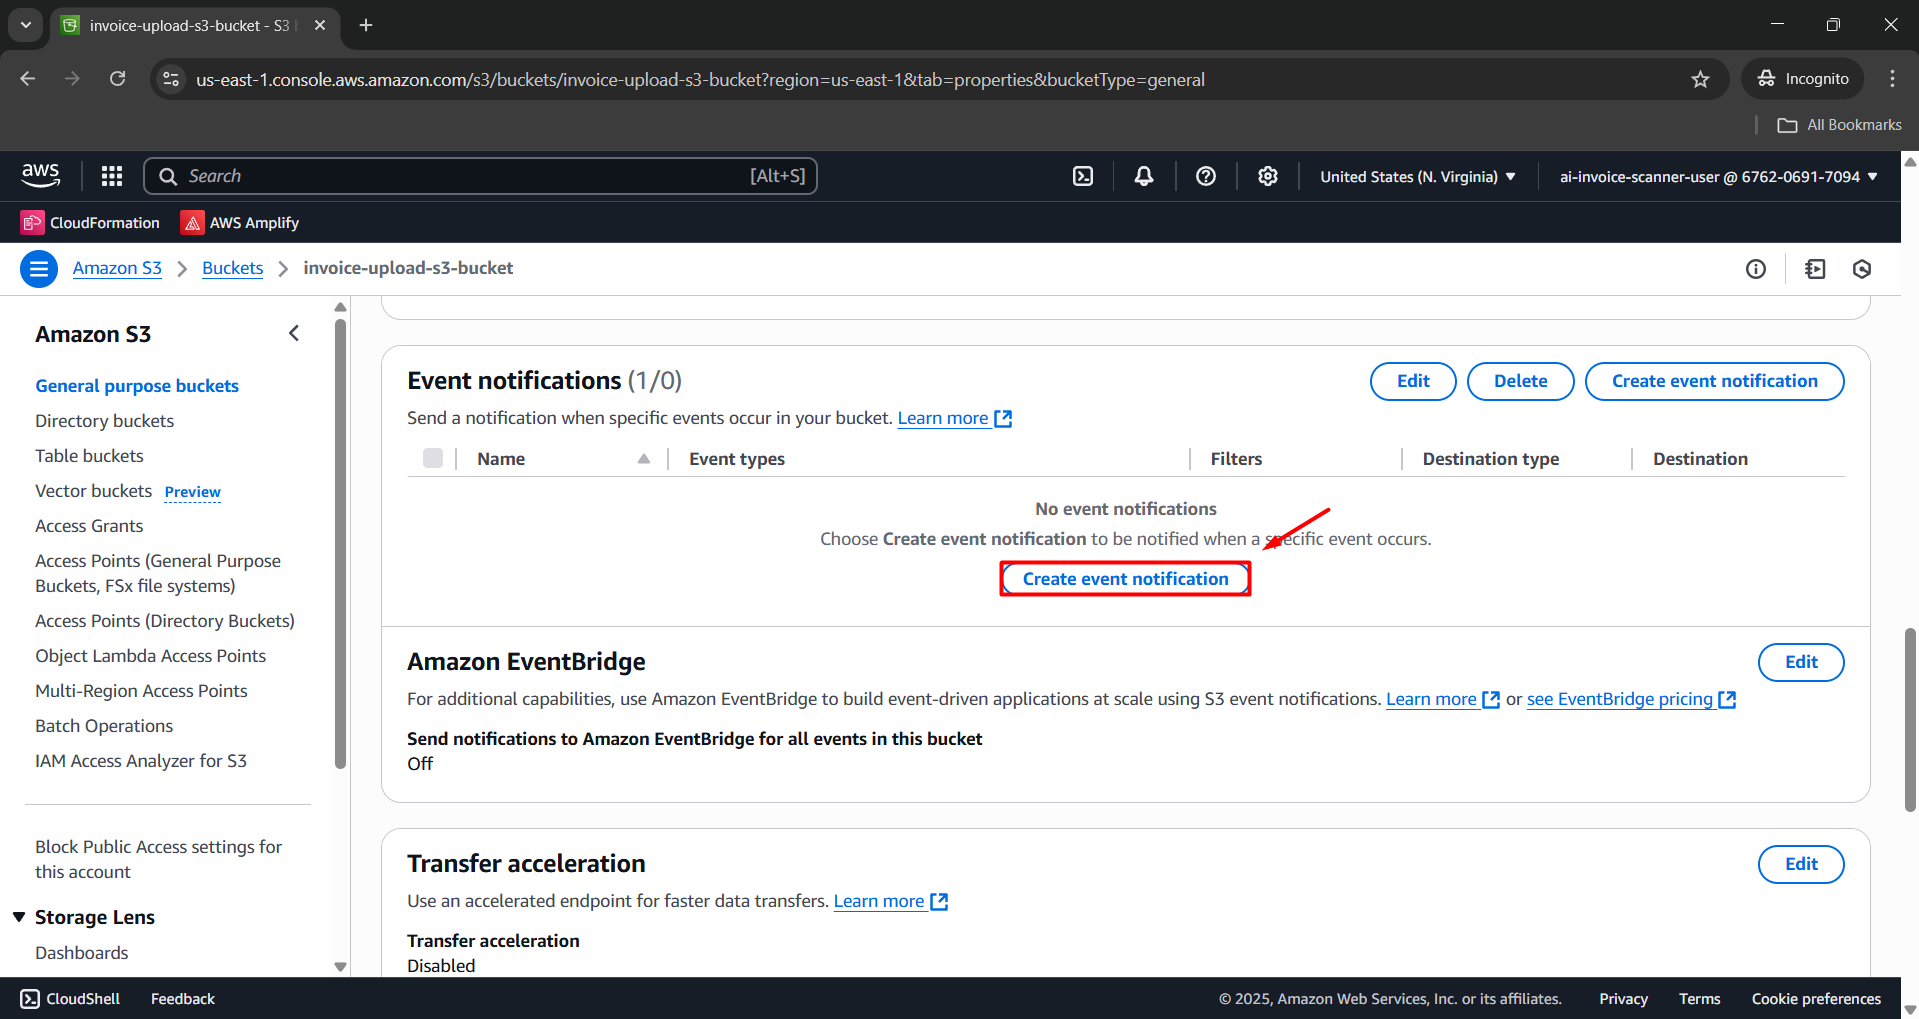The image size is (1919, 1019).
Task: Expand the ai-invoice-scanner-user account menu
Action: point(1718,176)
